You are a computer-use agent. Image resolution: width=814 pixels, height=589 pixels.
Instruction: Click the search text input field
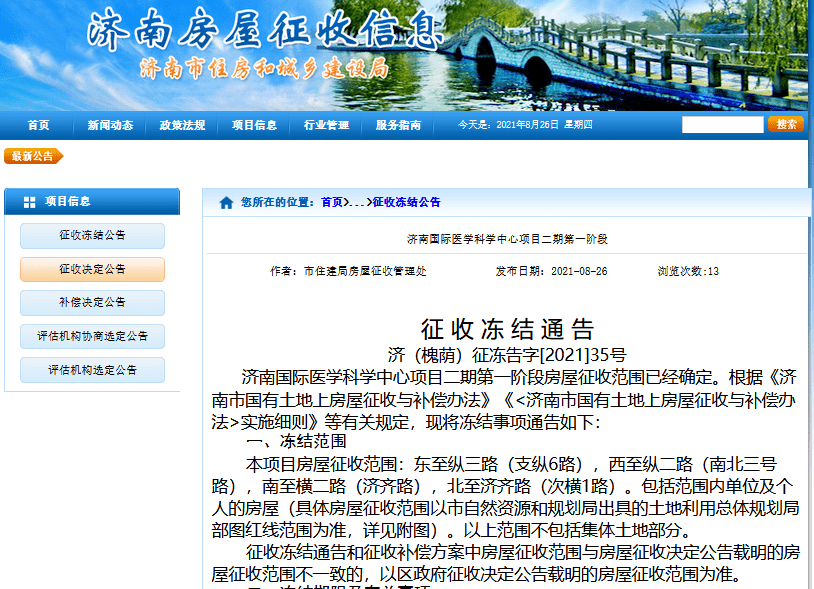(x=722, y=125)
